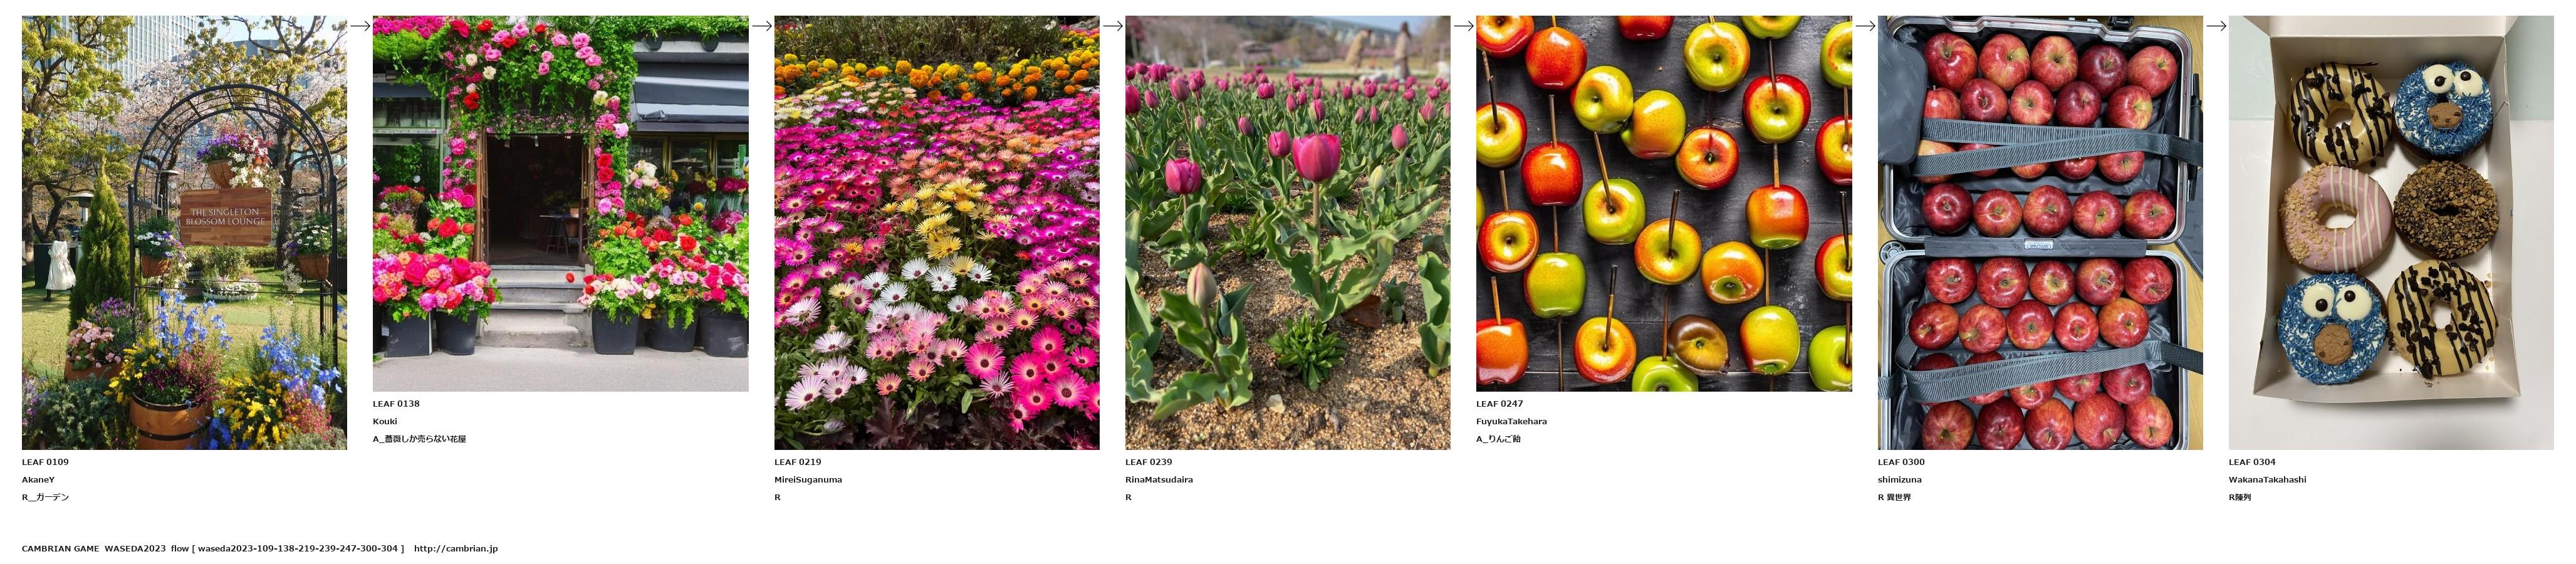Click the arrow after the suitcase apples image
This screenshot has width=2576, height=564.
click(x=2216, y=26)
